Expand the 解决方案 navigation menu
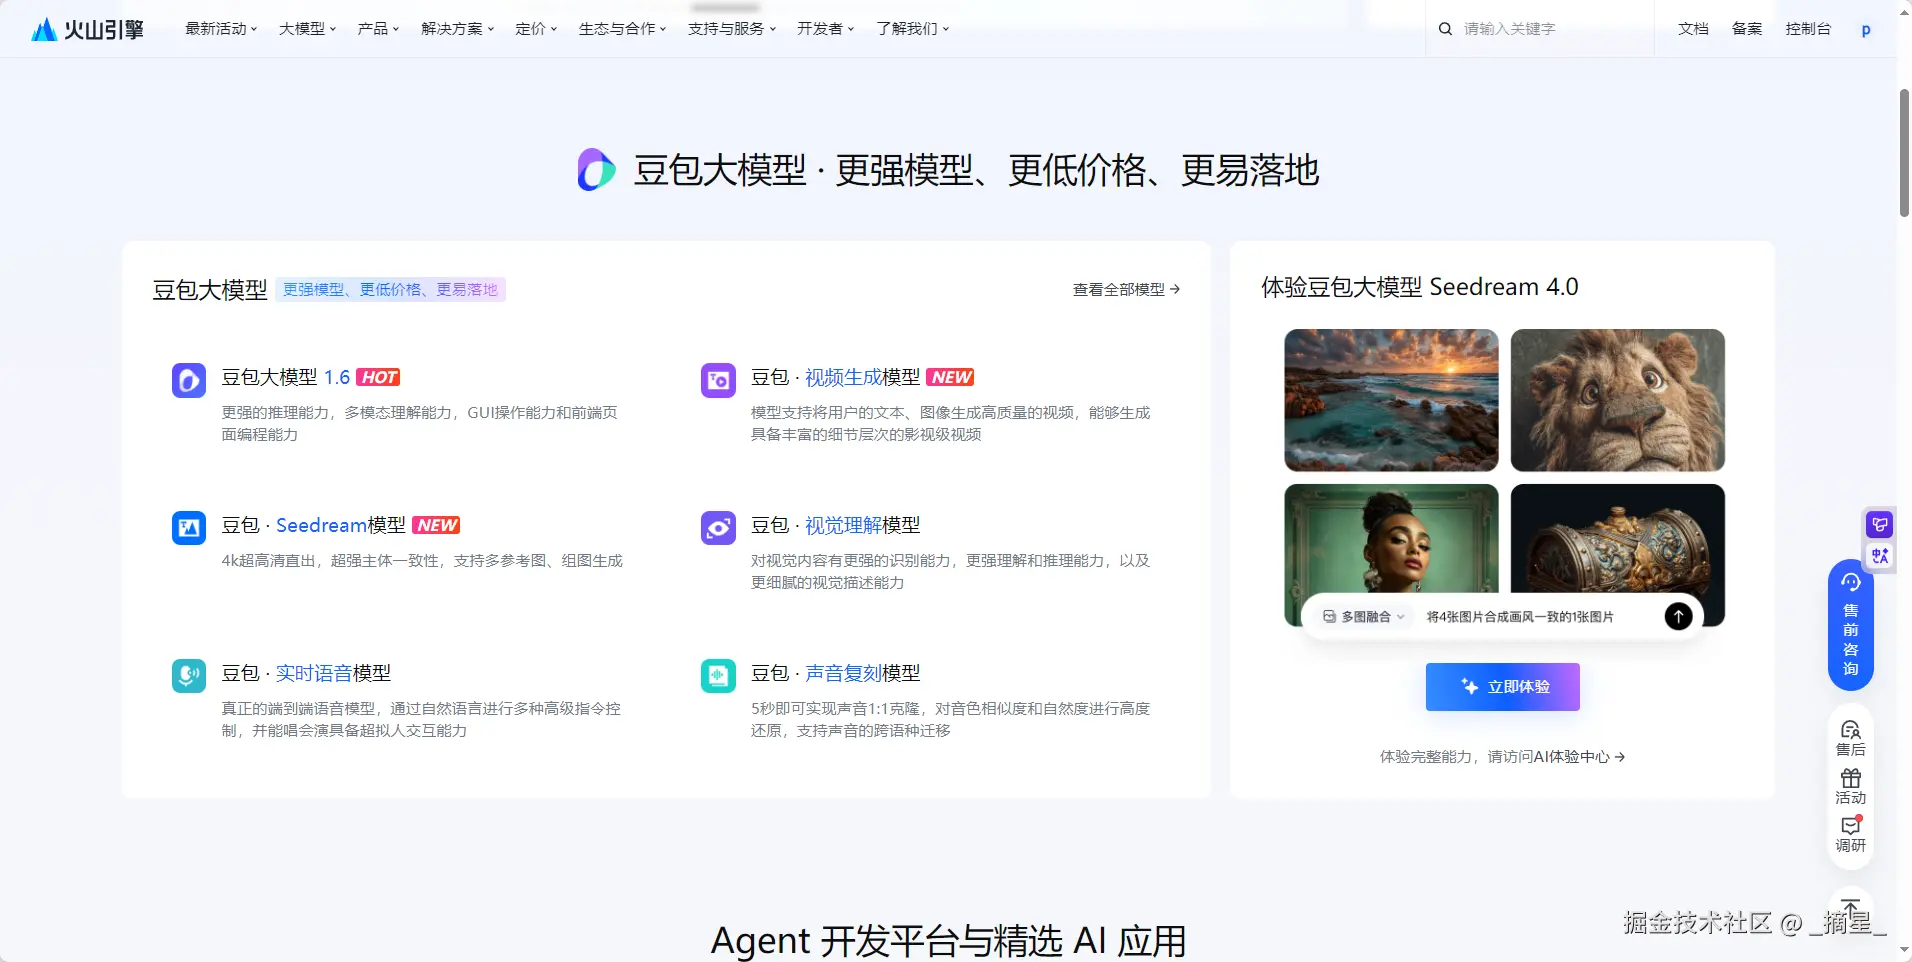 coord(457,29)
